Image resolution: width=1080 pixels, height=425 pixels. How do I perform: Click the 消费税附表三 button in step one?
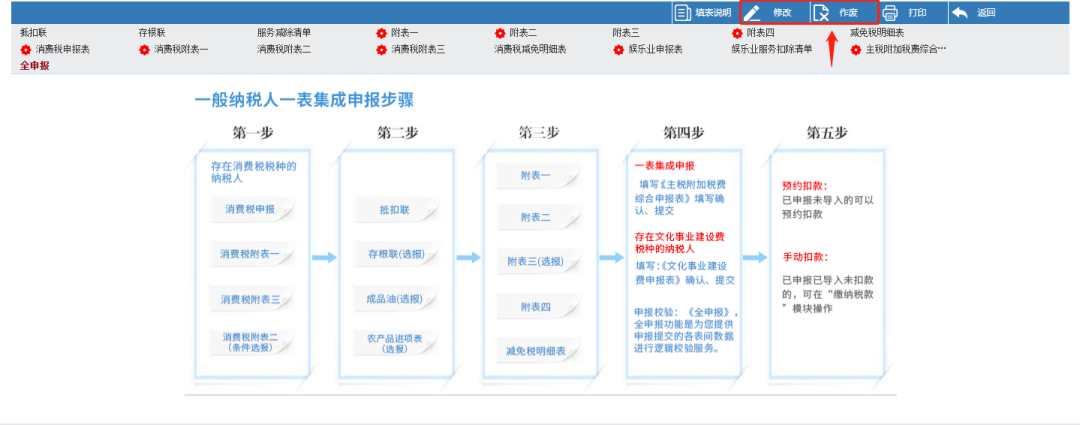[x=252, y=300]
